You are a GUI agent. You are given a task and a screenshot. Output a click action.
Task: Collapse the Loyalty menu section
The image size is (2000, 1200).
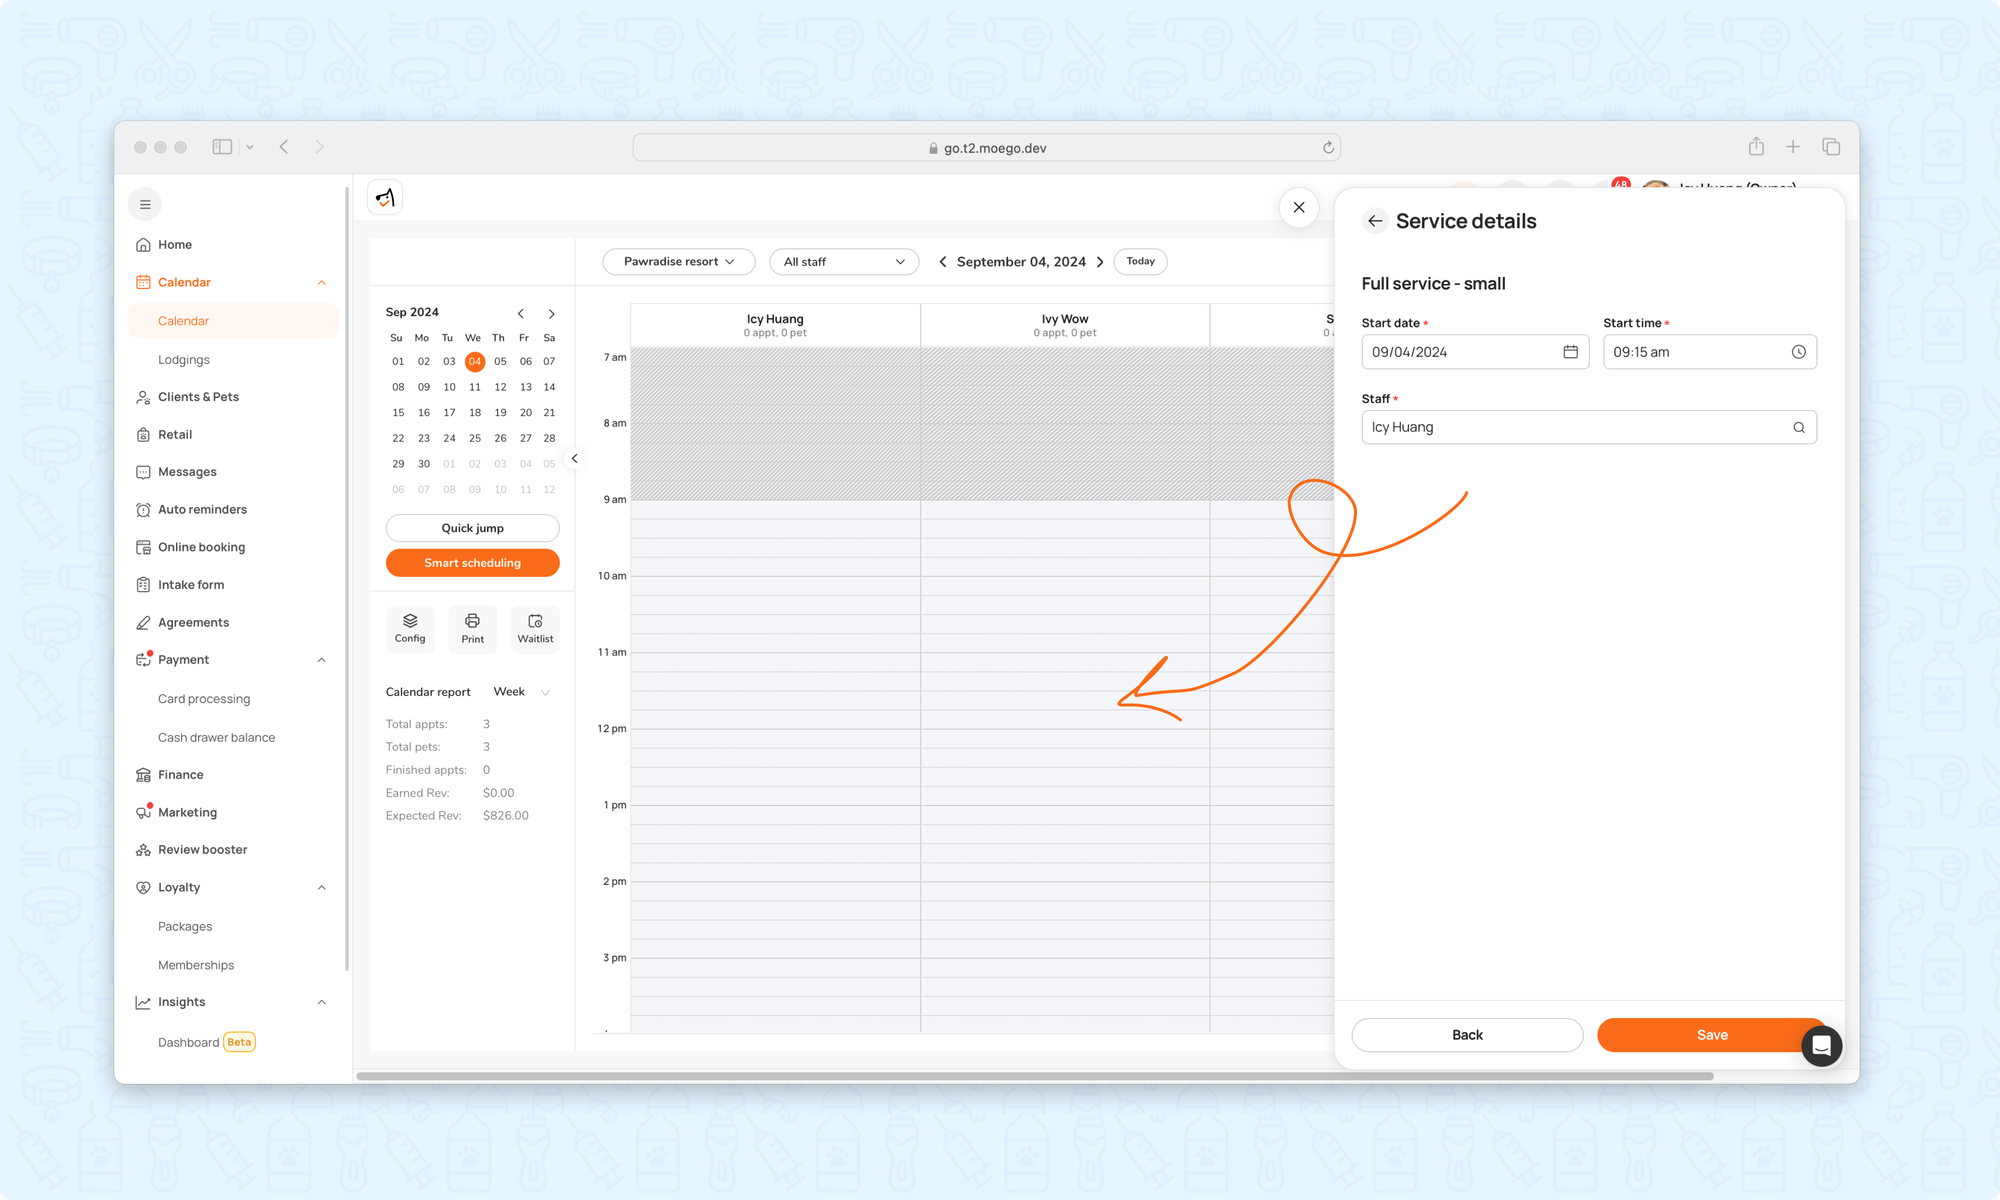pos(322,888)
